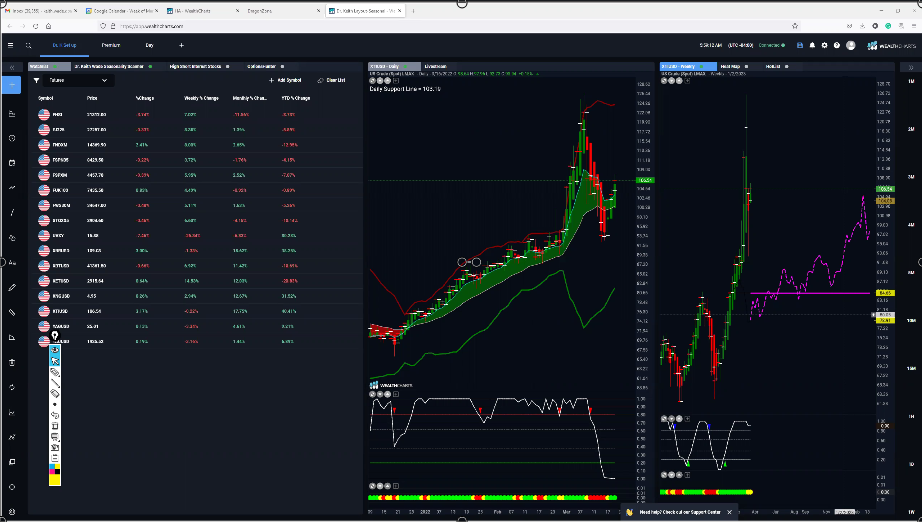Select the clock icon in left sidebar
Screen dimensions: 922x522
(x=12, y=138)
